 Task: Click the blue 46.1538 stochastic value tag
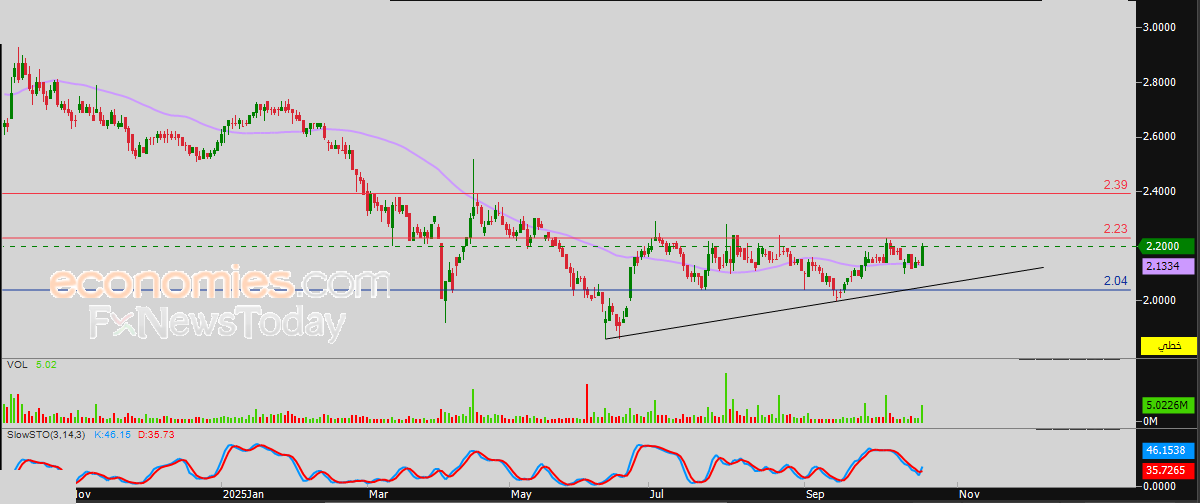coord(1168,452)
